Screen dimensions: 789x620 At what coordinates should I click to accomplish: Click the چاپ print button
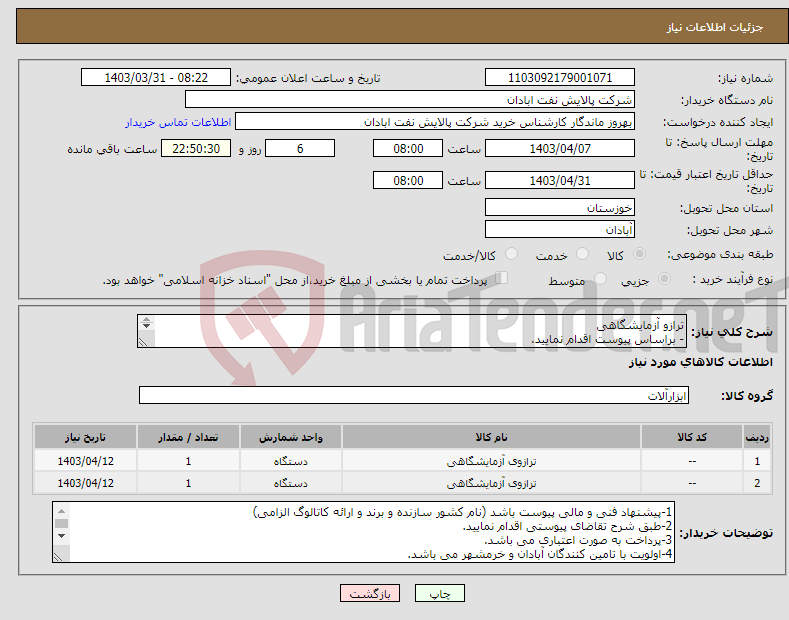coord(439,593)
